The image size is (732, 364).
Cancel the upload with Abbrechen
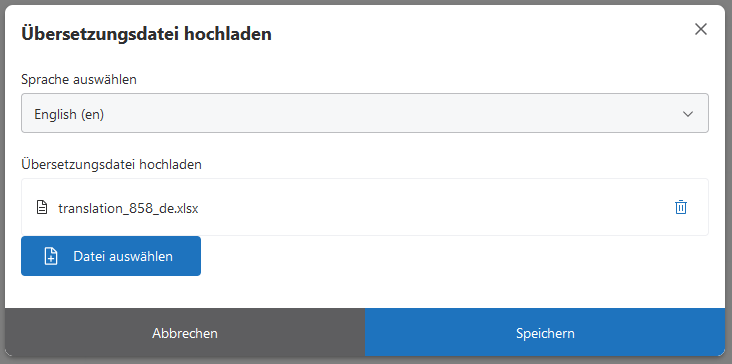click(185, 333)
